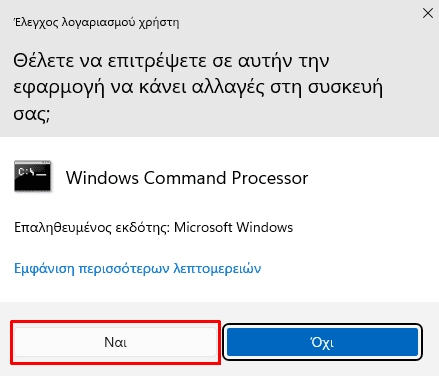Click the word εφαρμογή in the heading
The image size is (439, 376).
59,88
